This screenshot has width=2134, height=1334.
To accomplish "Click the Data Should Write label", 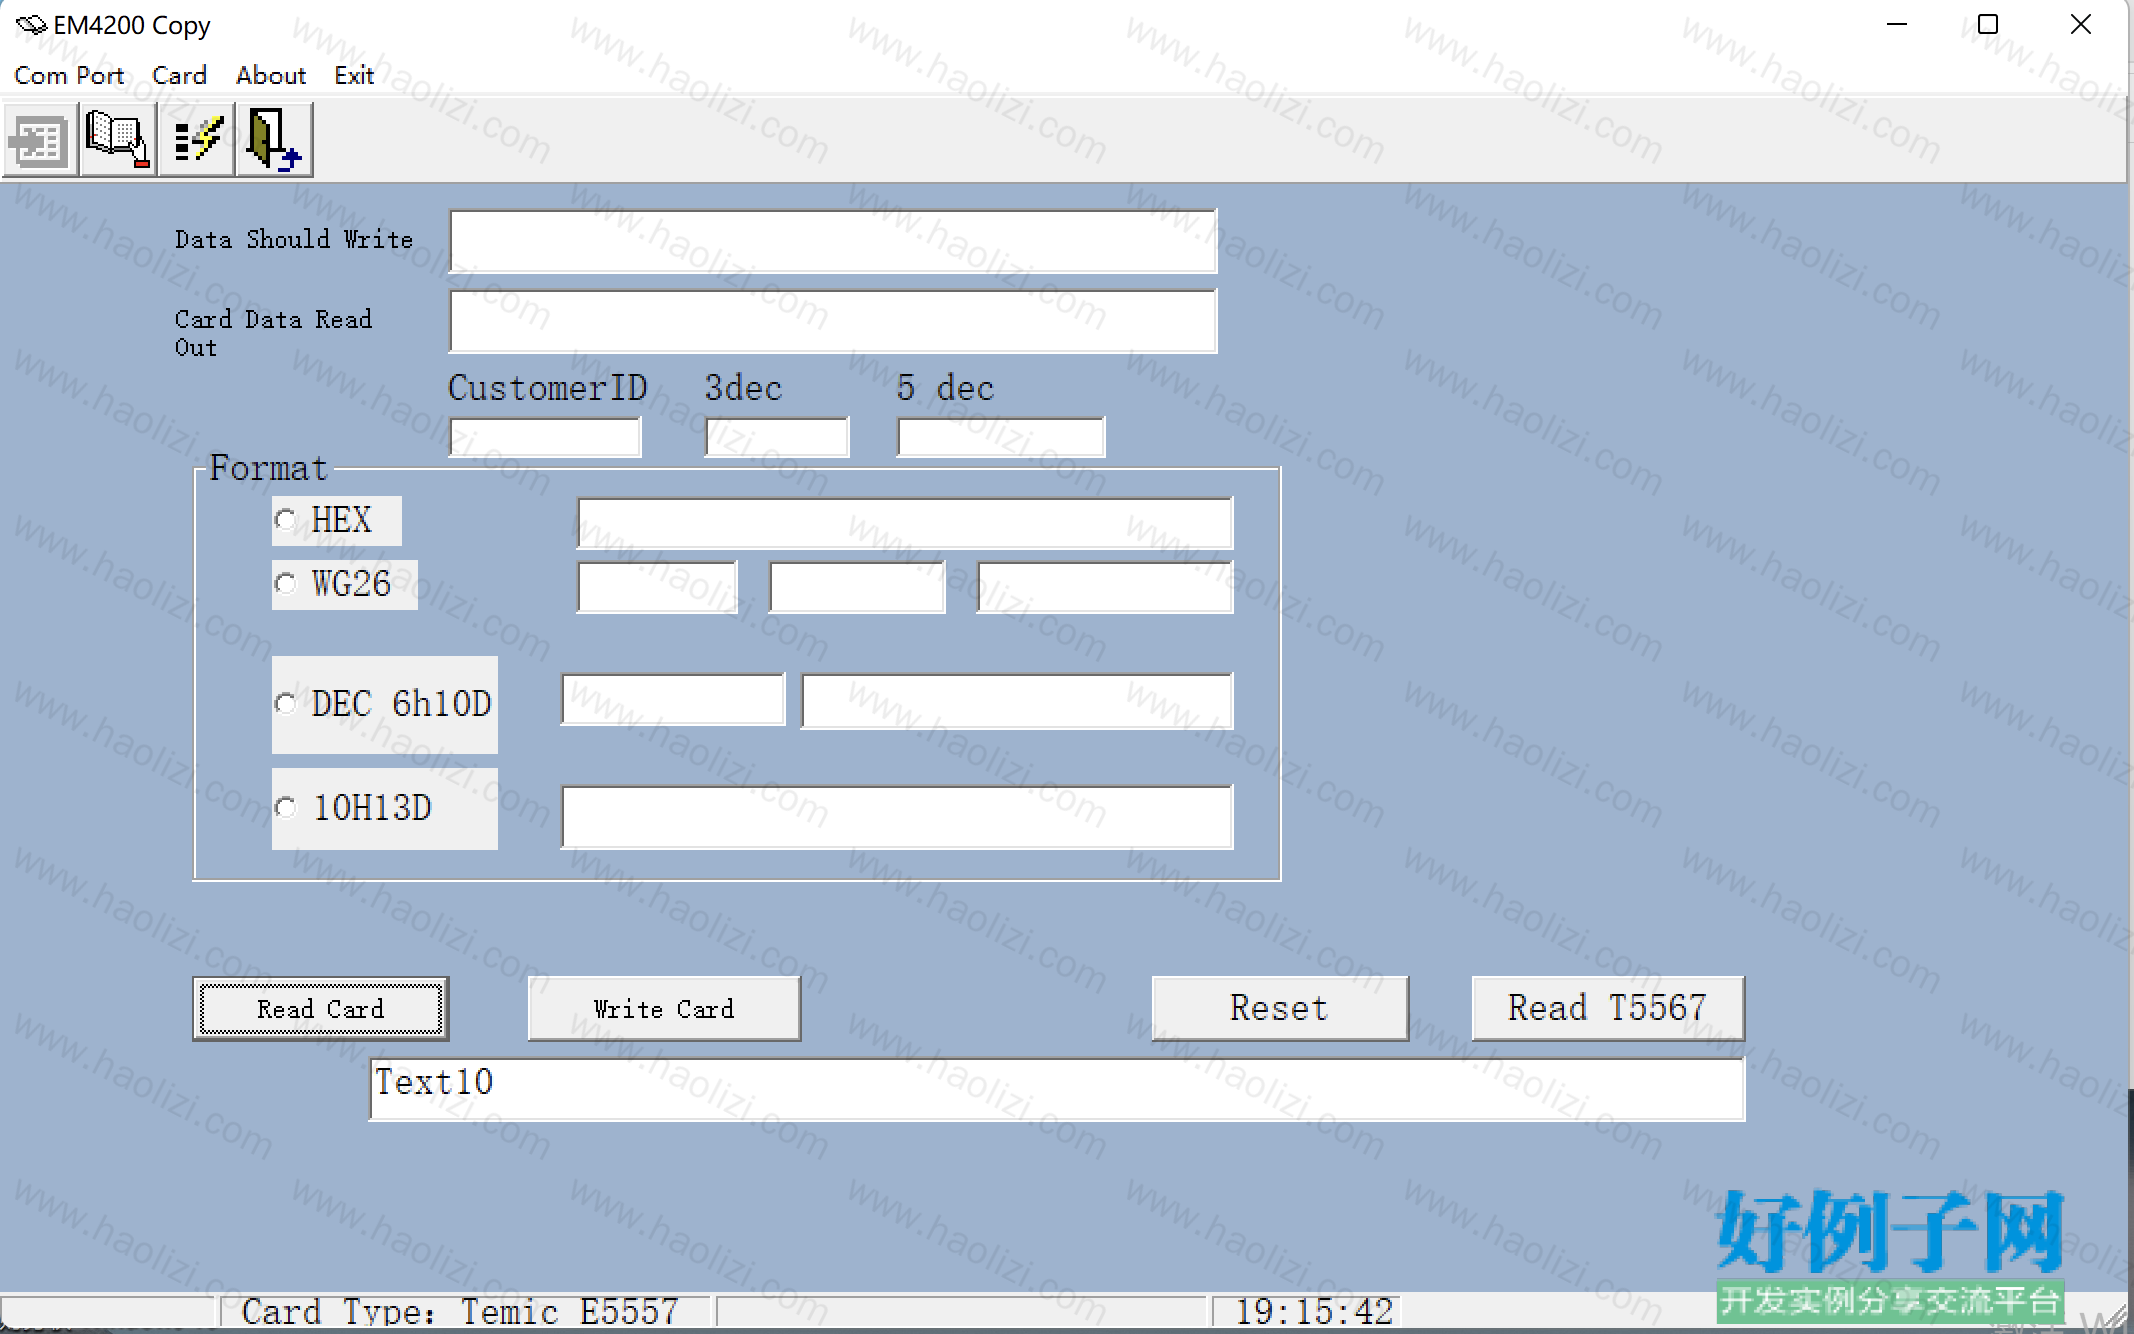I will click(294, 240).
